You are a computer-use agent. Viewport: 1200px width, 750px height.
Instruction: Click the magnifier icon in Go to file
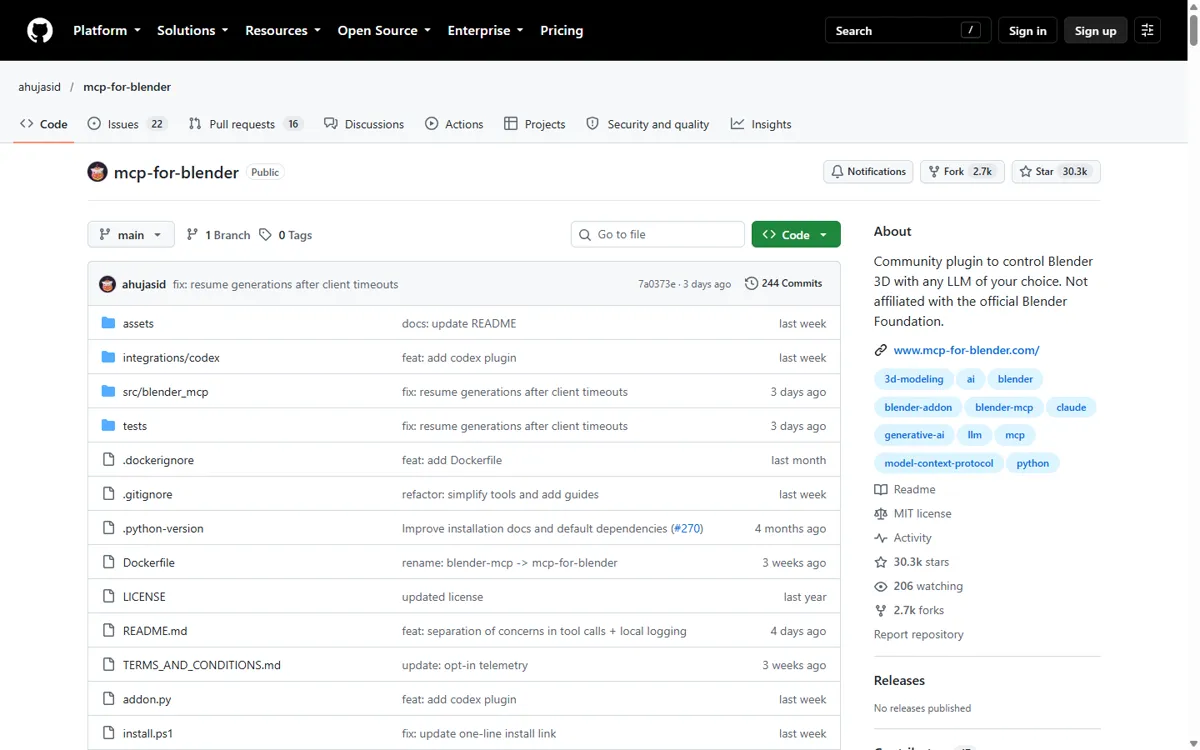pos(585,235)
